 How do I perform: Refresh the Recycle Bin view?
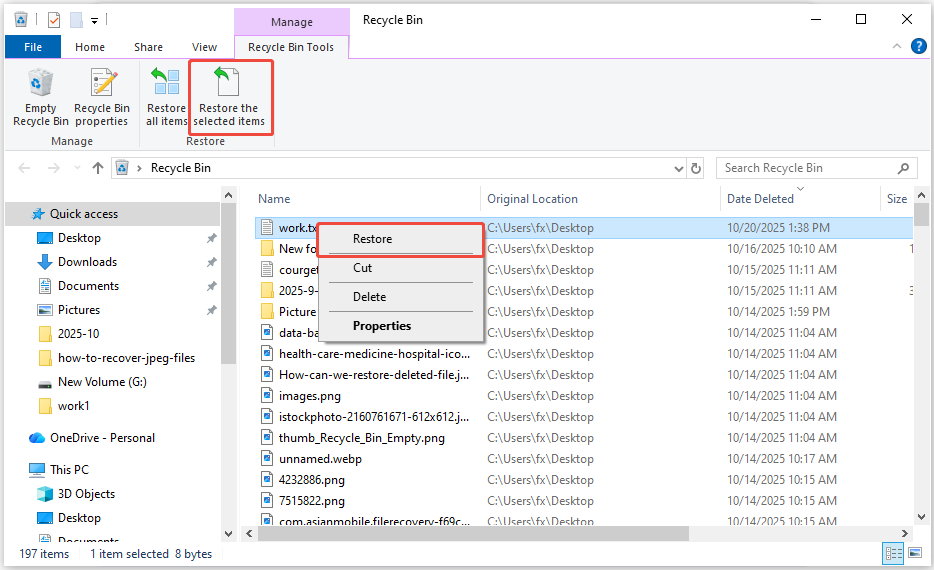696,168
